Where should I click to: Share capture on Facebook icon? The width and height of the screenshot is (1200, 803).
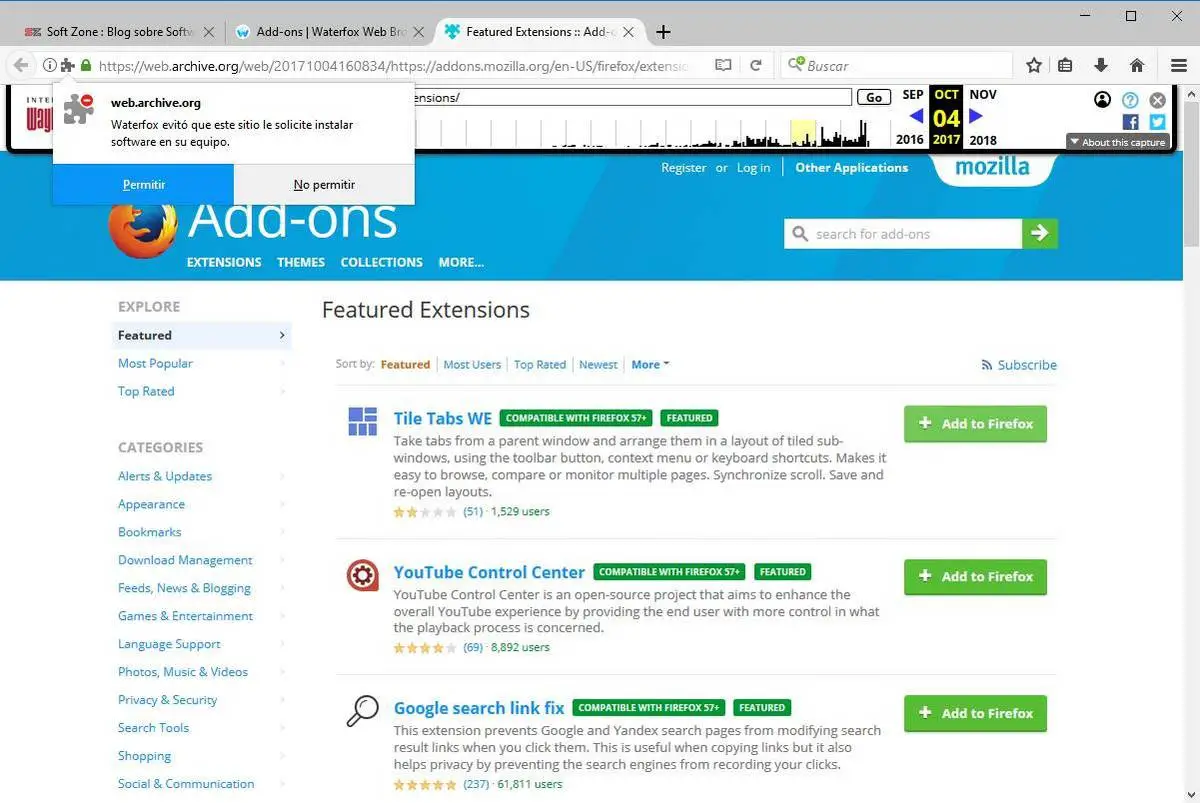tap(1131, 122)
